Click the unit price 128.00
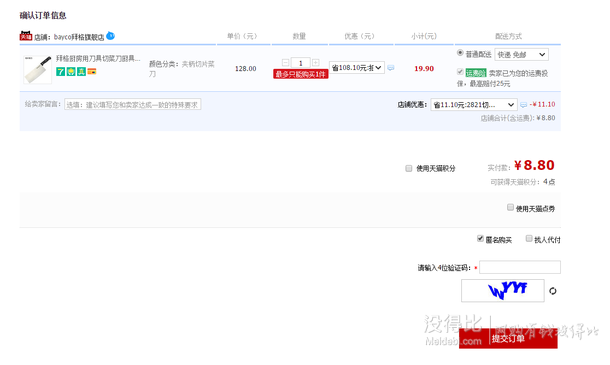Image resolution: width=610 pixels, height=365 pixels. click(245, 68)
